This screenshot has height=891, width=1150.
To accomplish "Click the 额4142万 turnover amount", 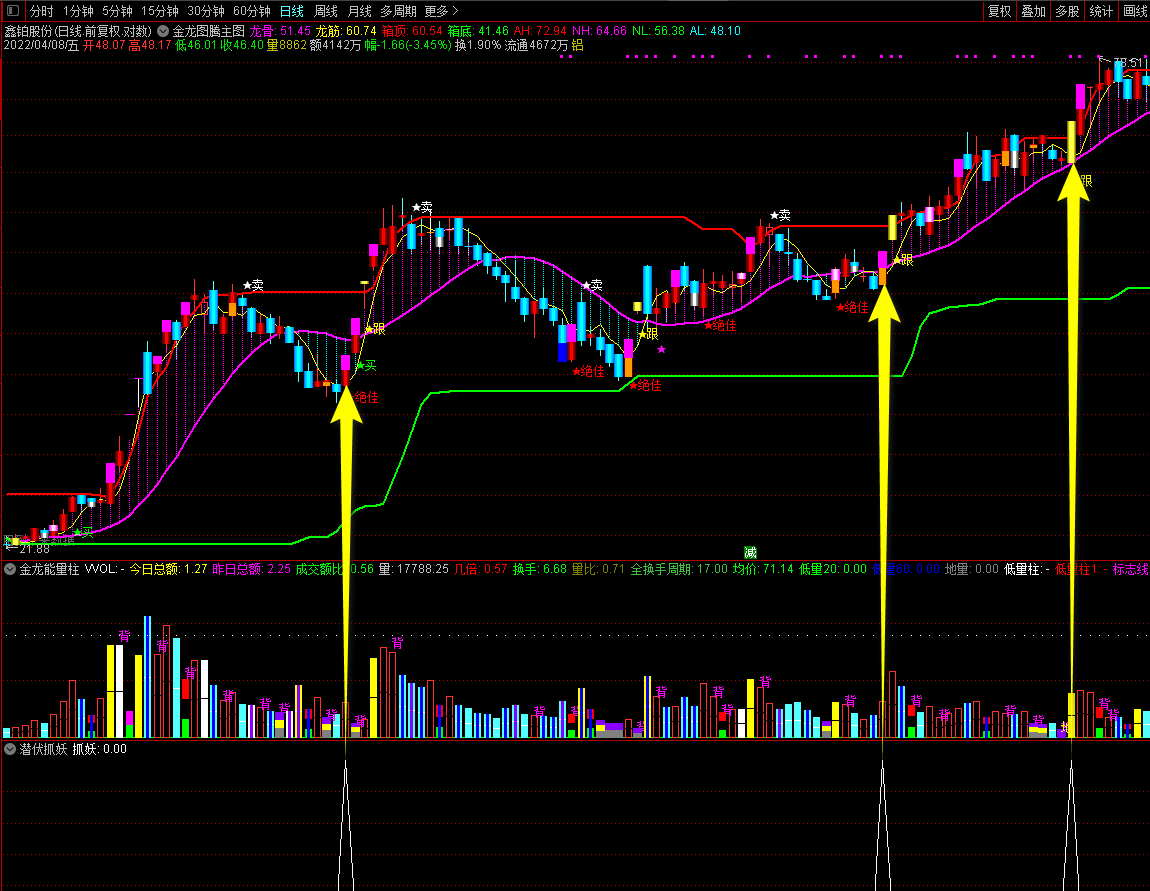I will tap(335, 45).
